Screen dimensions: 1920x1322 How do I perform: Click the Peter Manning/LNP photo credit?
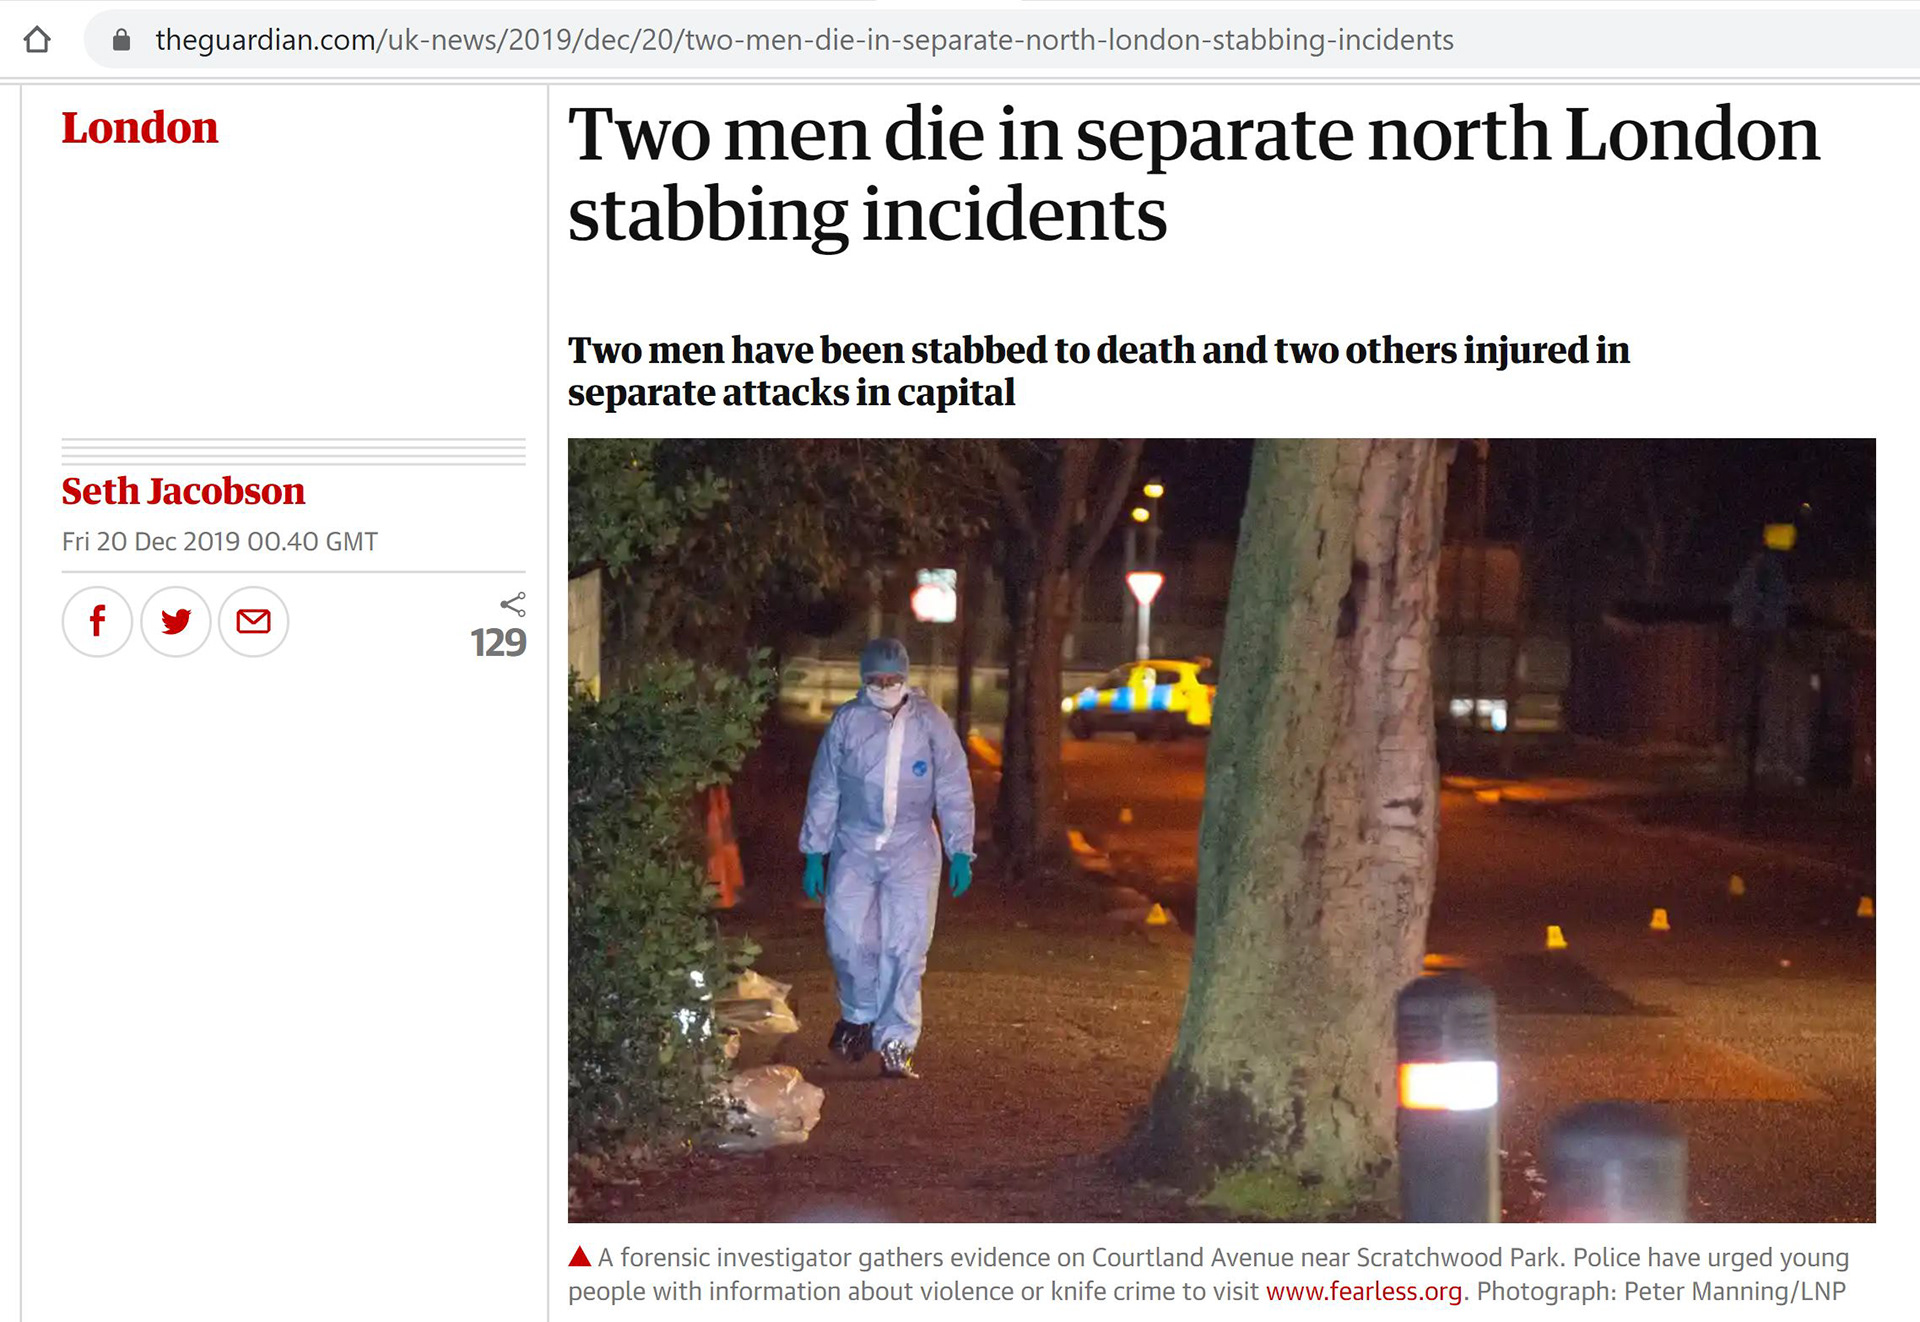click(1734, 1291)
